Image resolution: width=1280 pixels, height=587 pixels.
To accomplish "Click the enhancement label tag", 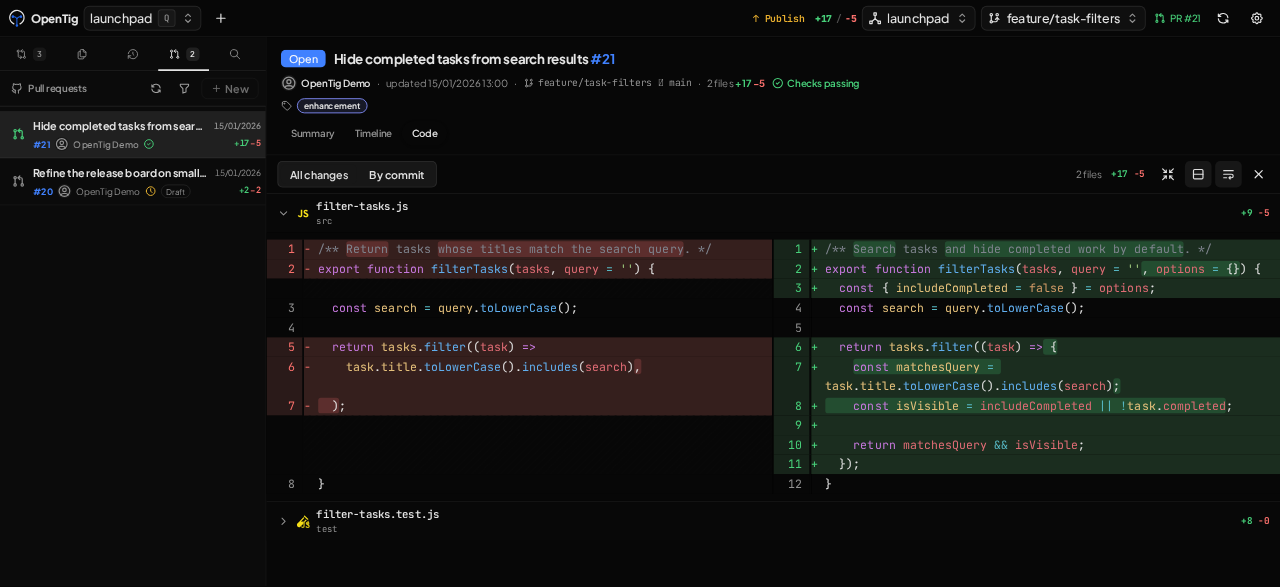I will 332,106.
